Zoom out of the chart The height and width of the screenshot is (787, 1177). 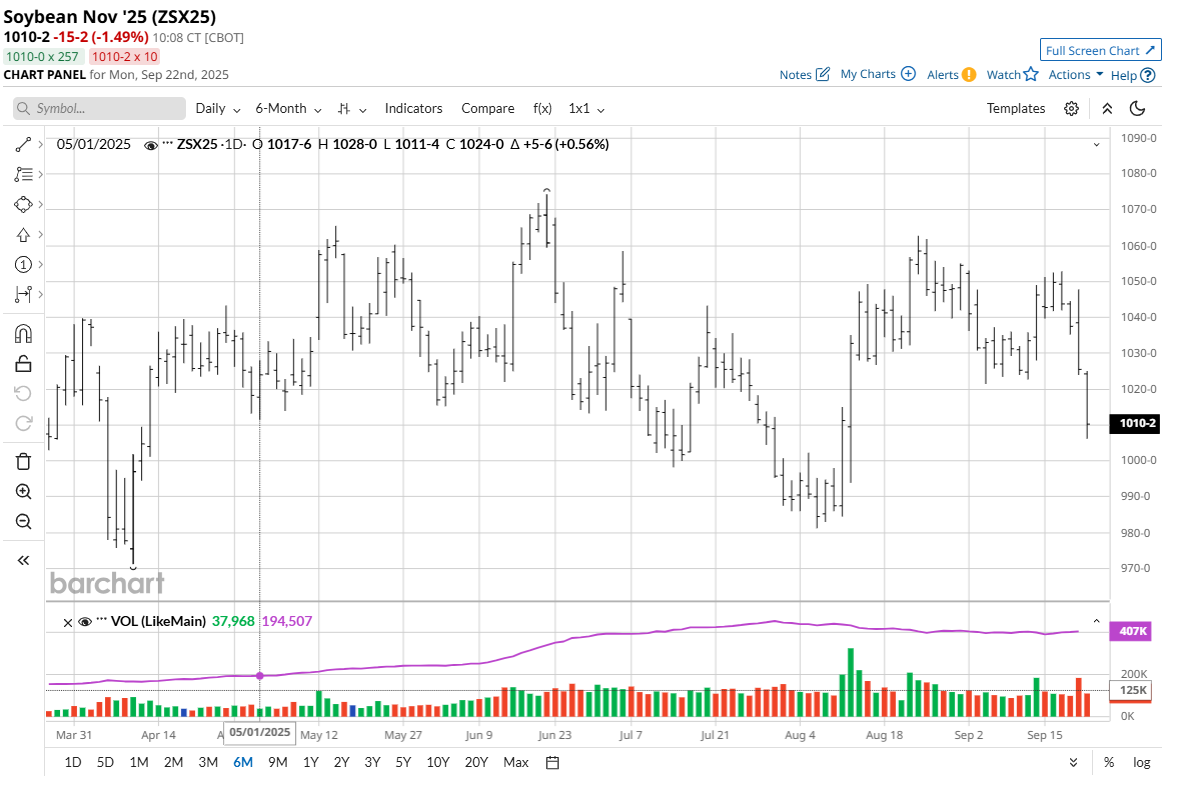23,522
